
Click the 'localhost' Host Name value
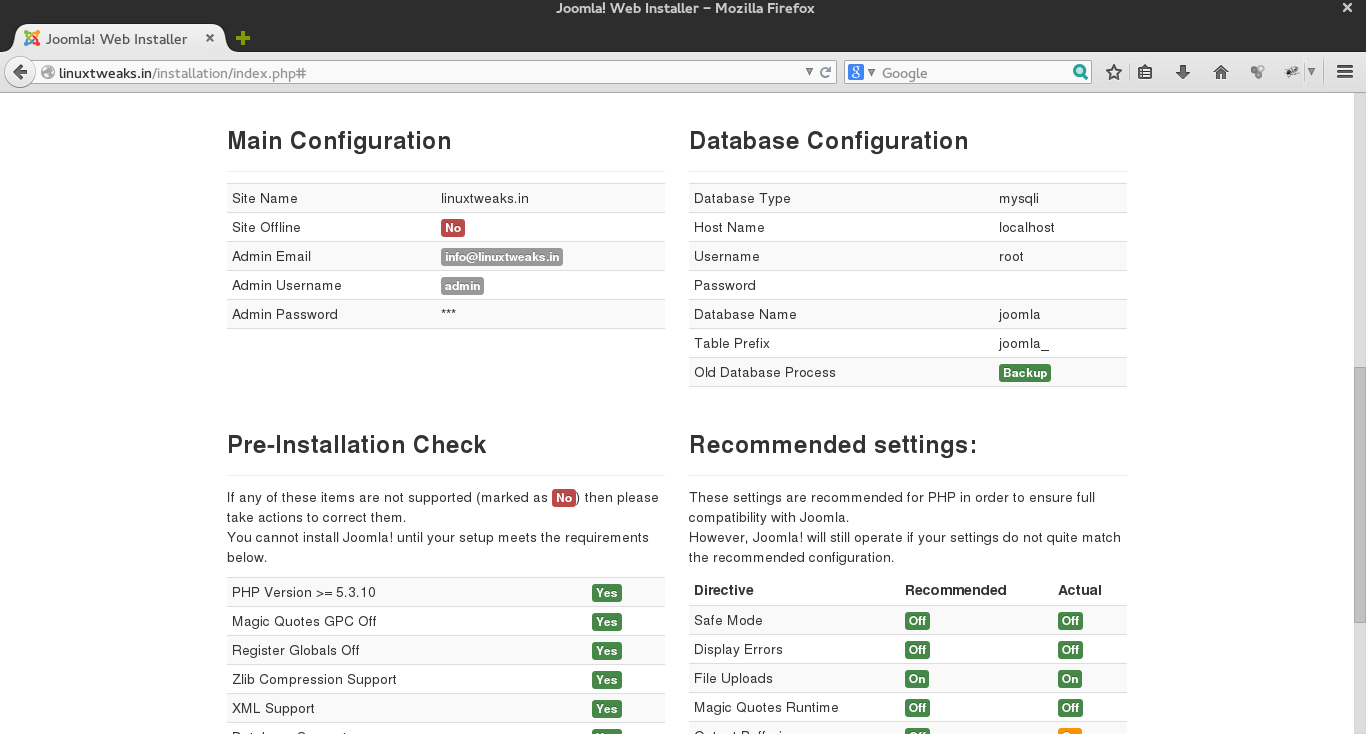point(1027,227)
